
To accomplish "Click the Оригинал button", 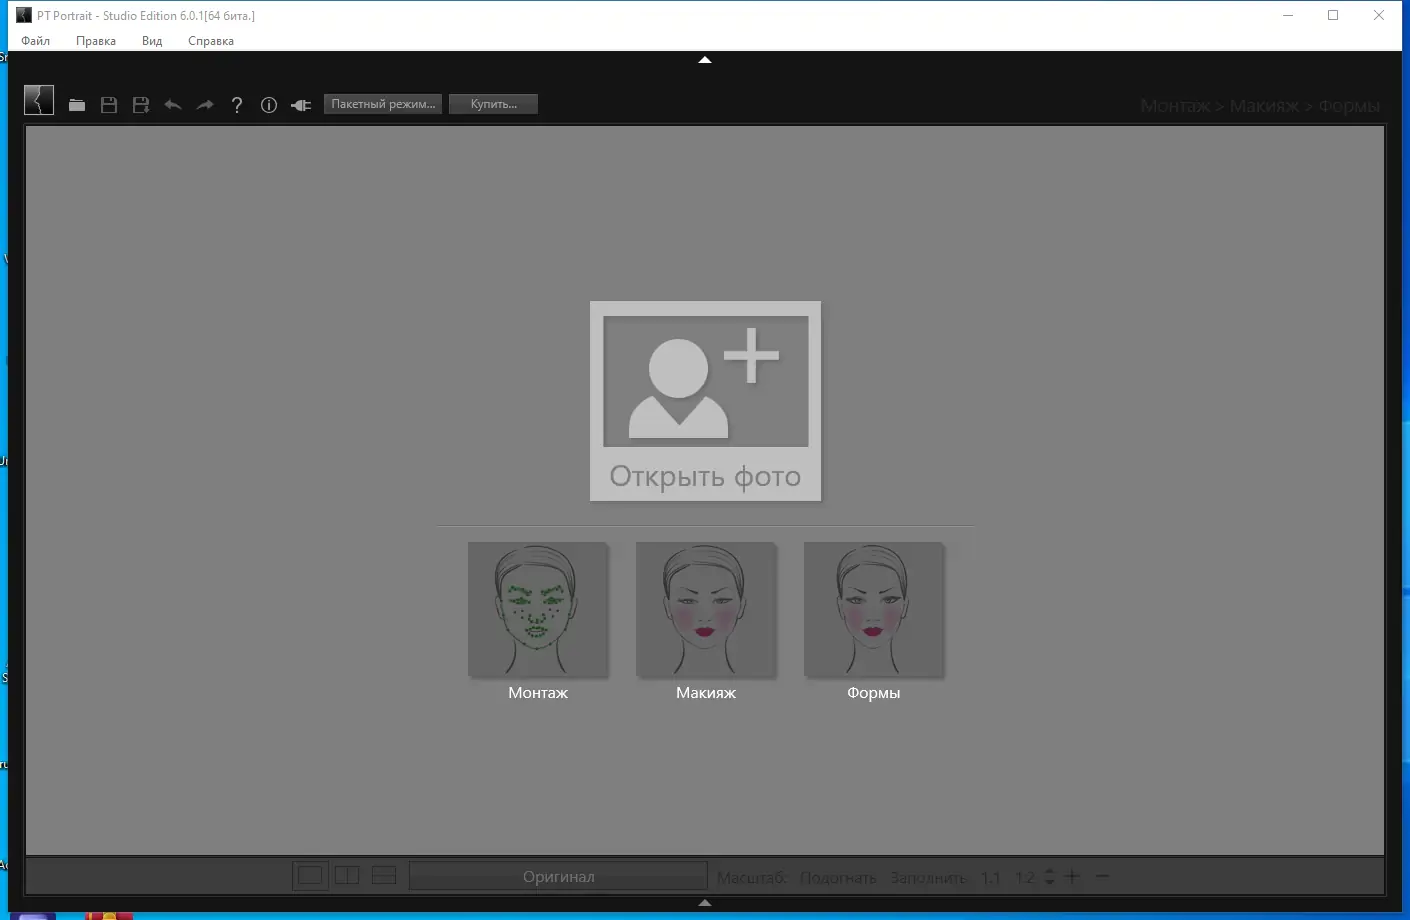I will point(559,876).
